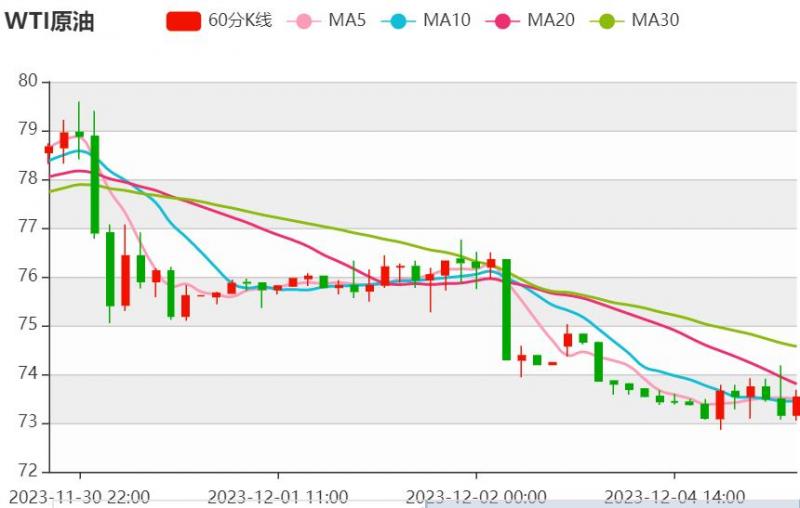Click the 80 y-axis label
This screenshot has height=508, width=800.
point(28,81)
